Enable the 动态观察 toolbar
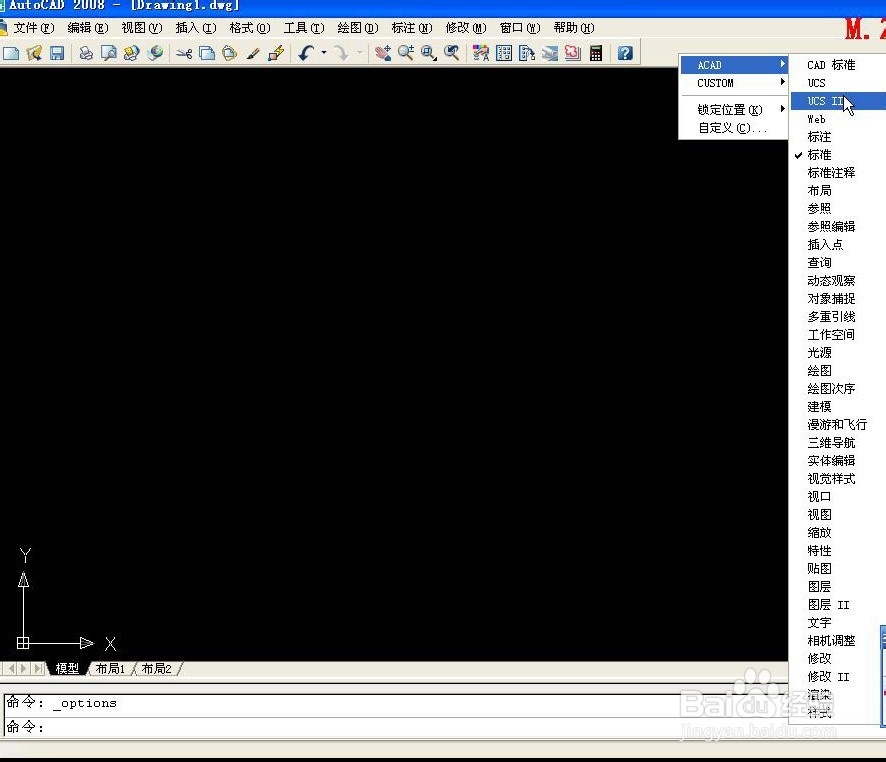The height and width of the screenshot is (762, 886). coord(837,281)
